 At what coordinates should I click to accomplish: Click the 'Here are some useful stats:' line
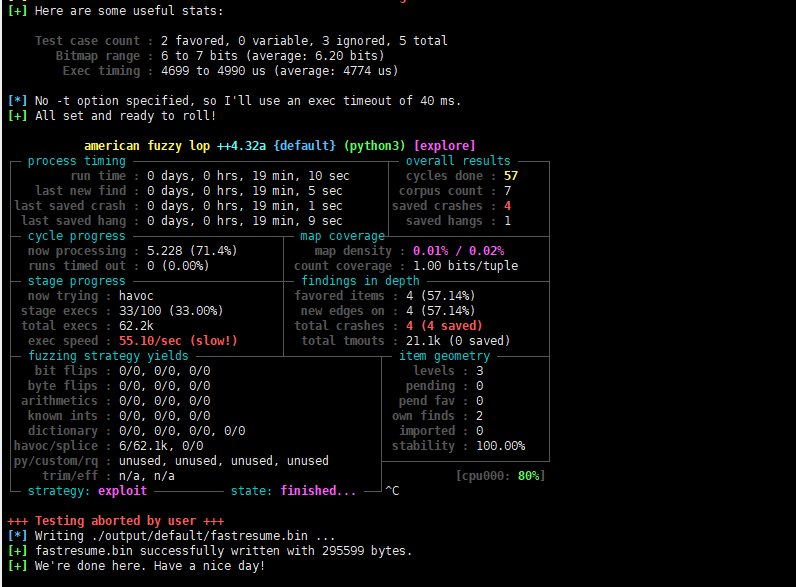click(x=116, y=11)
